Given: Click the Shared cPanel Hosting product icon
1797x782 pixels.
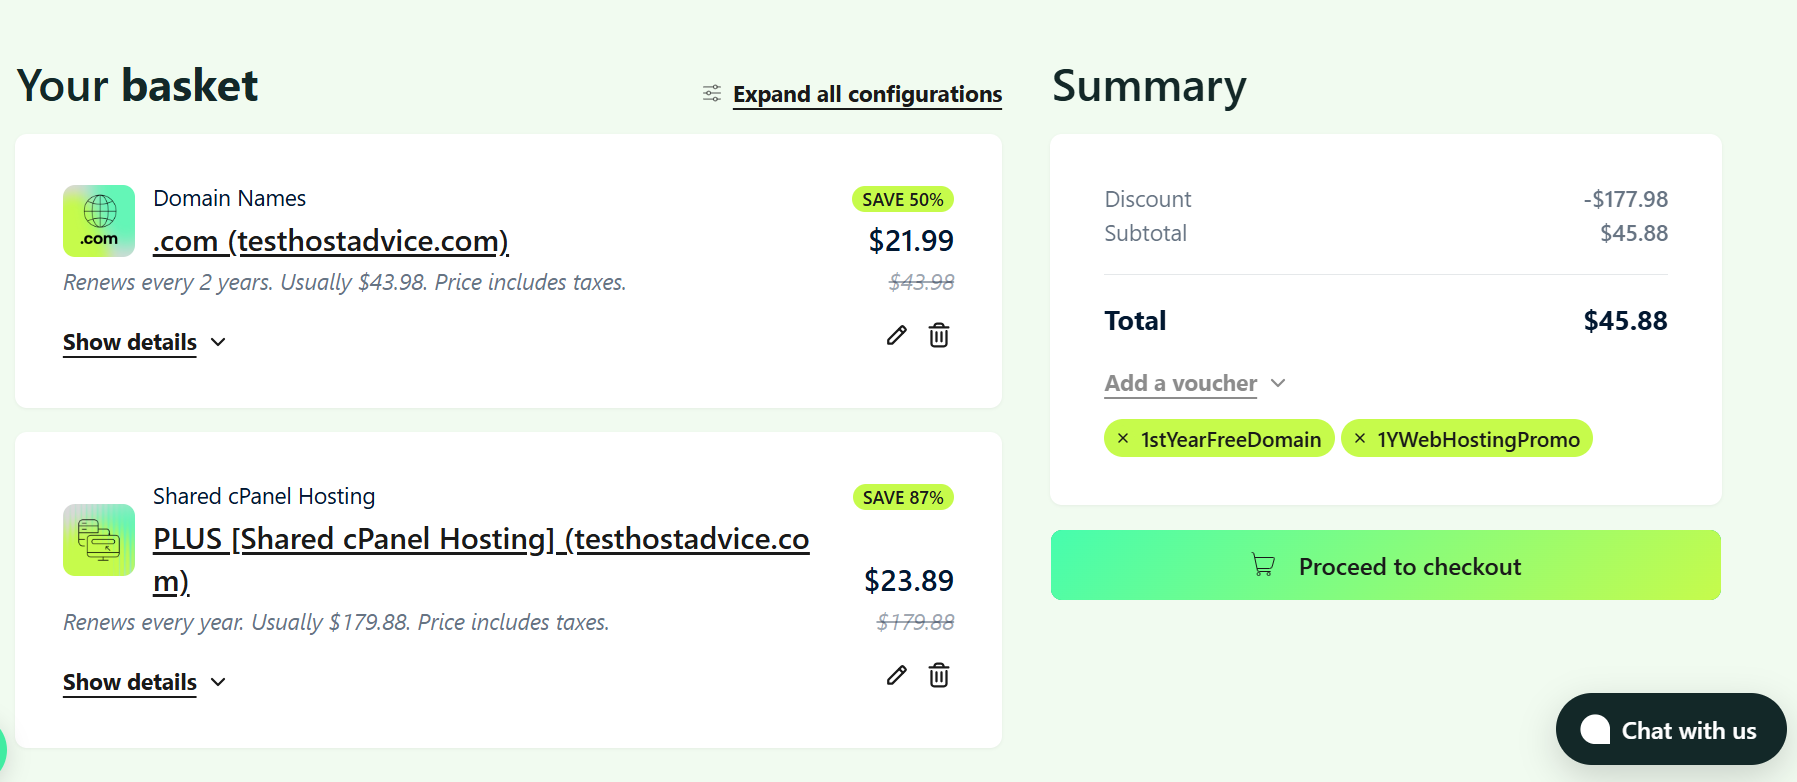Looking at the screenshot, I should pos(99,540).
